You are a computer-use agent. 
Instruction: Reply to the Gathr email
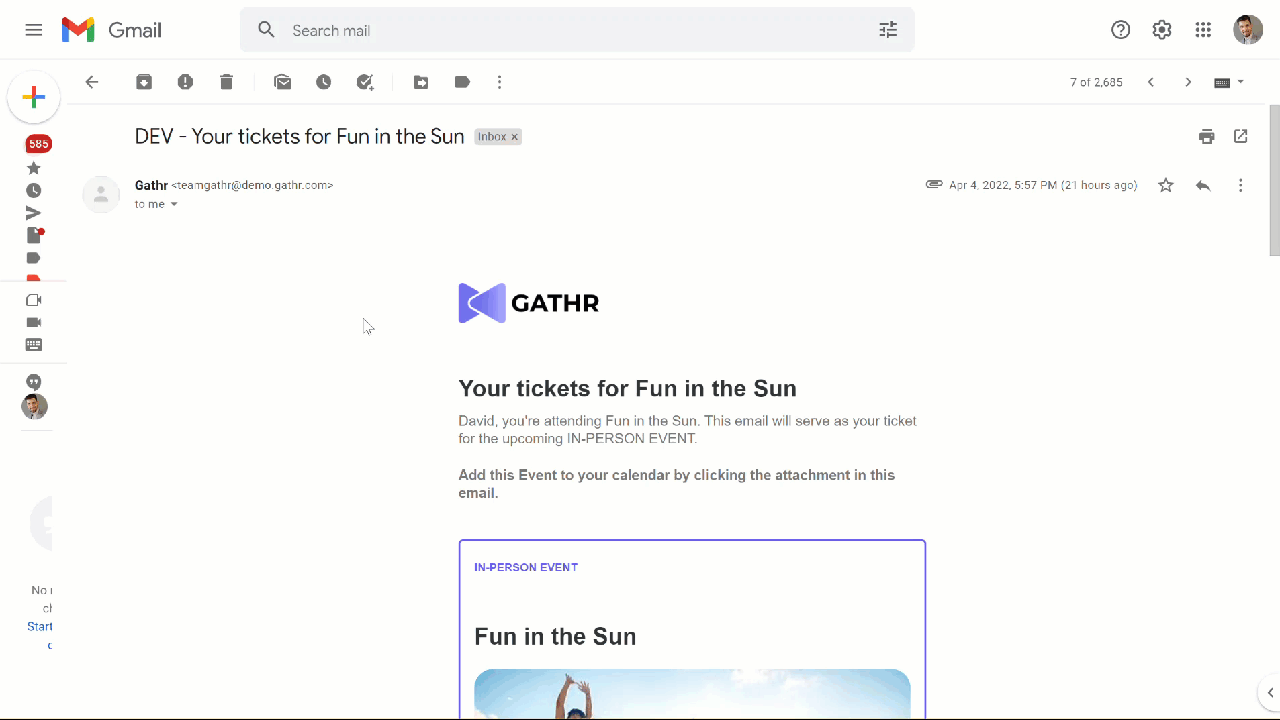[x=1203, y=185]
